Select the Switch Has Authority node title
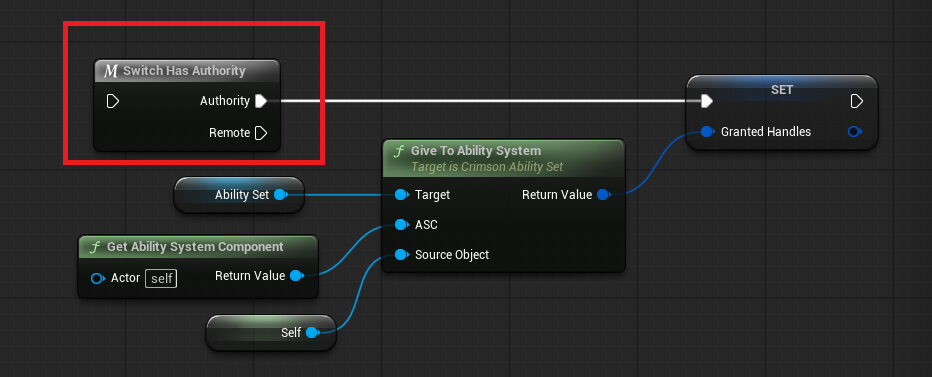The width and height of the screenshot is (932, 377). 184,71
